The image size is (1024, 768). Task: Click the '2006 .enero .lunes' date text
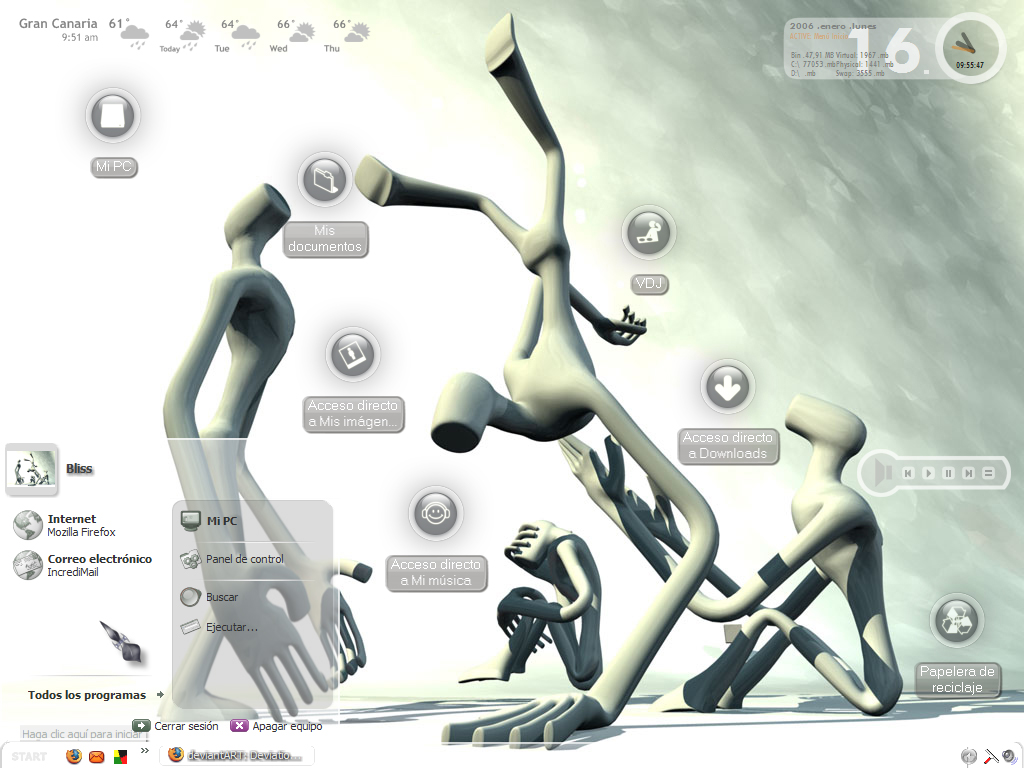[833, 26]
